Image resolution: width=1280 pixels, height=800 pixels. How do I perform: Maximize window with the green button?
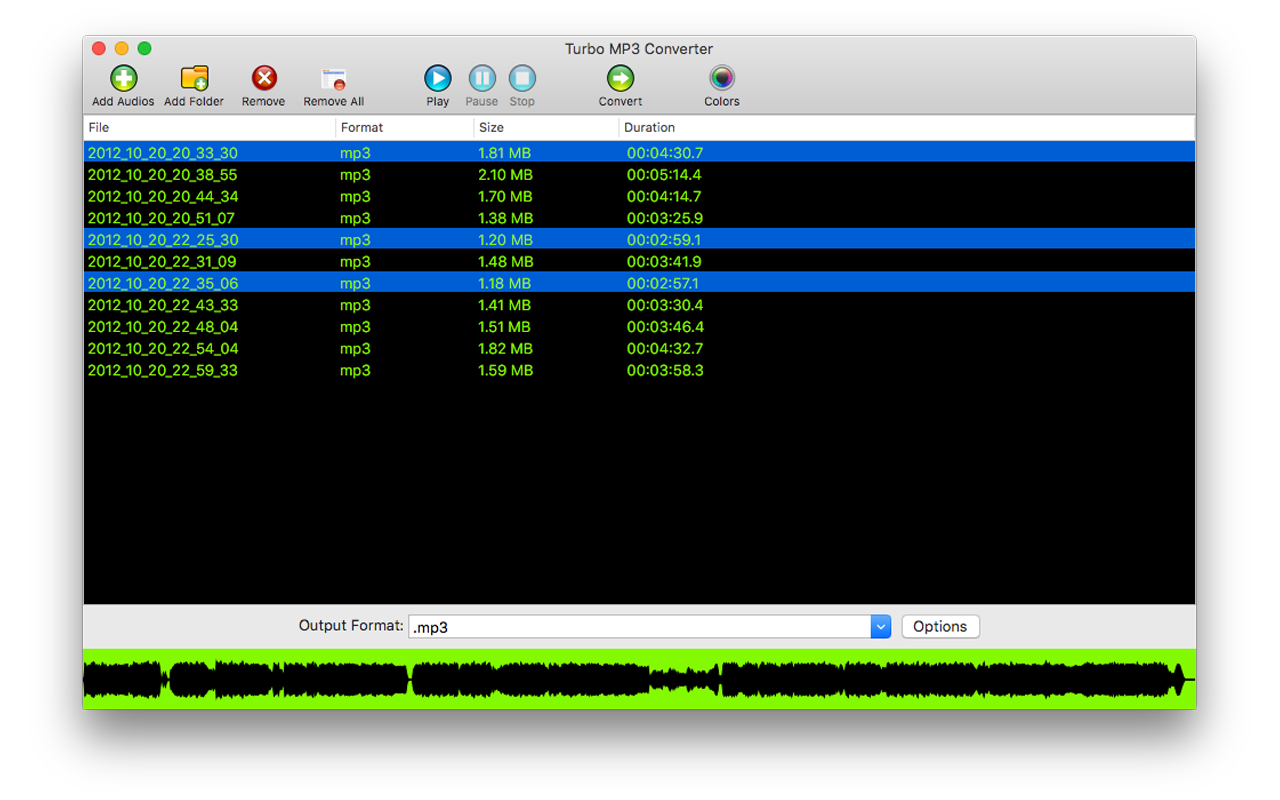(x=144, y=48)
